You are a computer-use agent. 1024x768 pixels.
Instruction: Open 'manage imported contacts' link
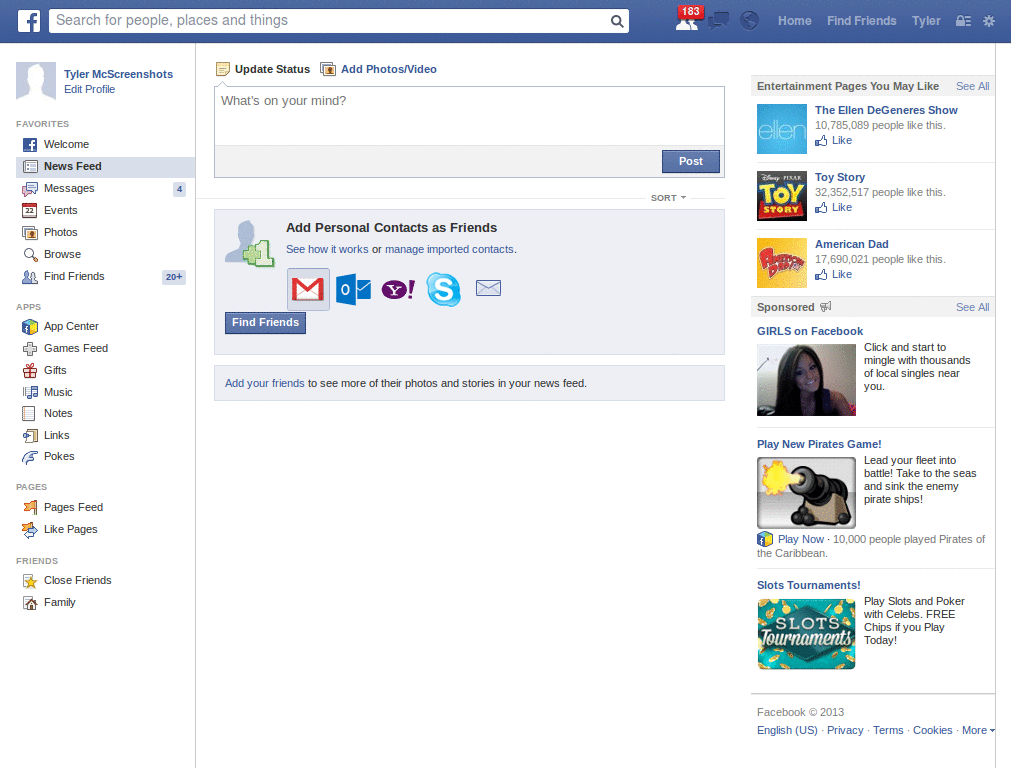(x=449, y=249)
